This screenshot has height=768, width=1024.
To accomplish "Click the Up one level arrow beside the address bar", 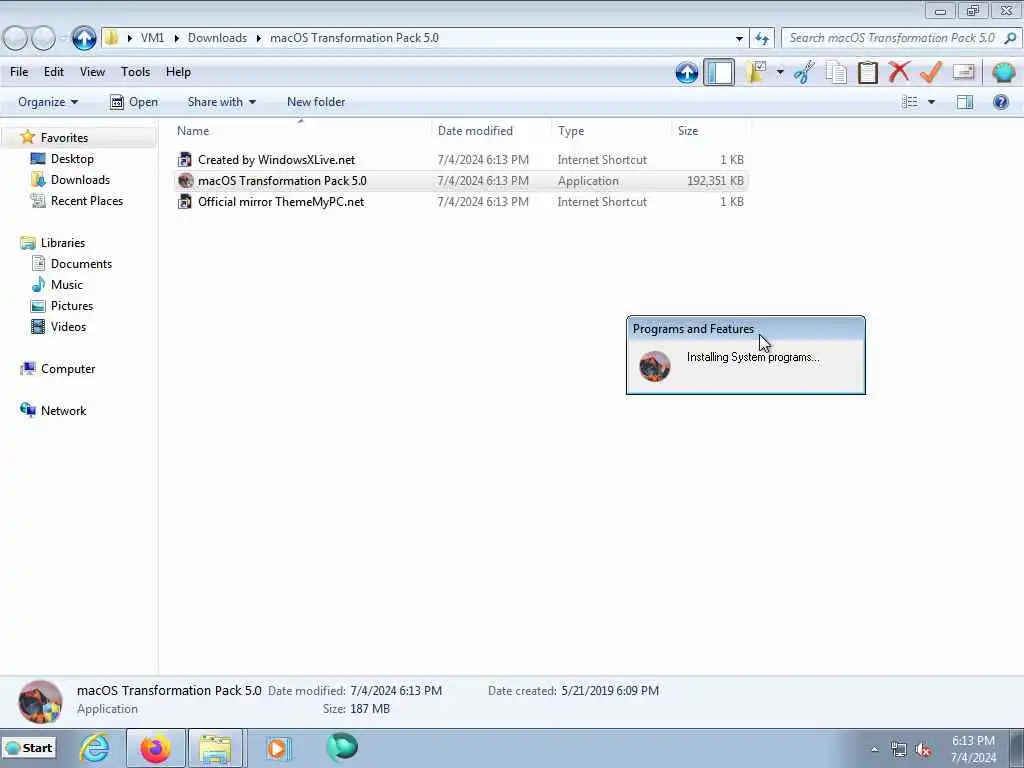I will (84, 38).
